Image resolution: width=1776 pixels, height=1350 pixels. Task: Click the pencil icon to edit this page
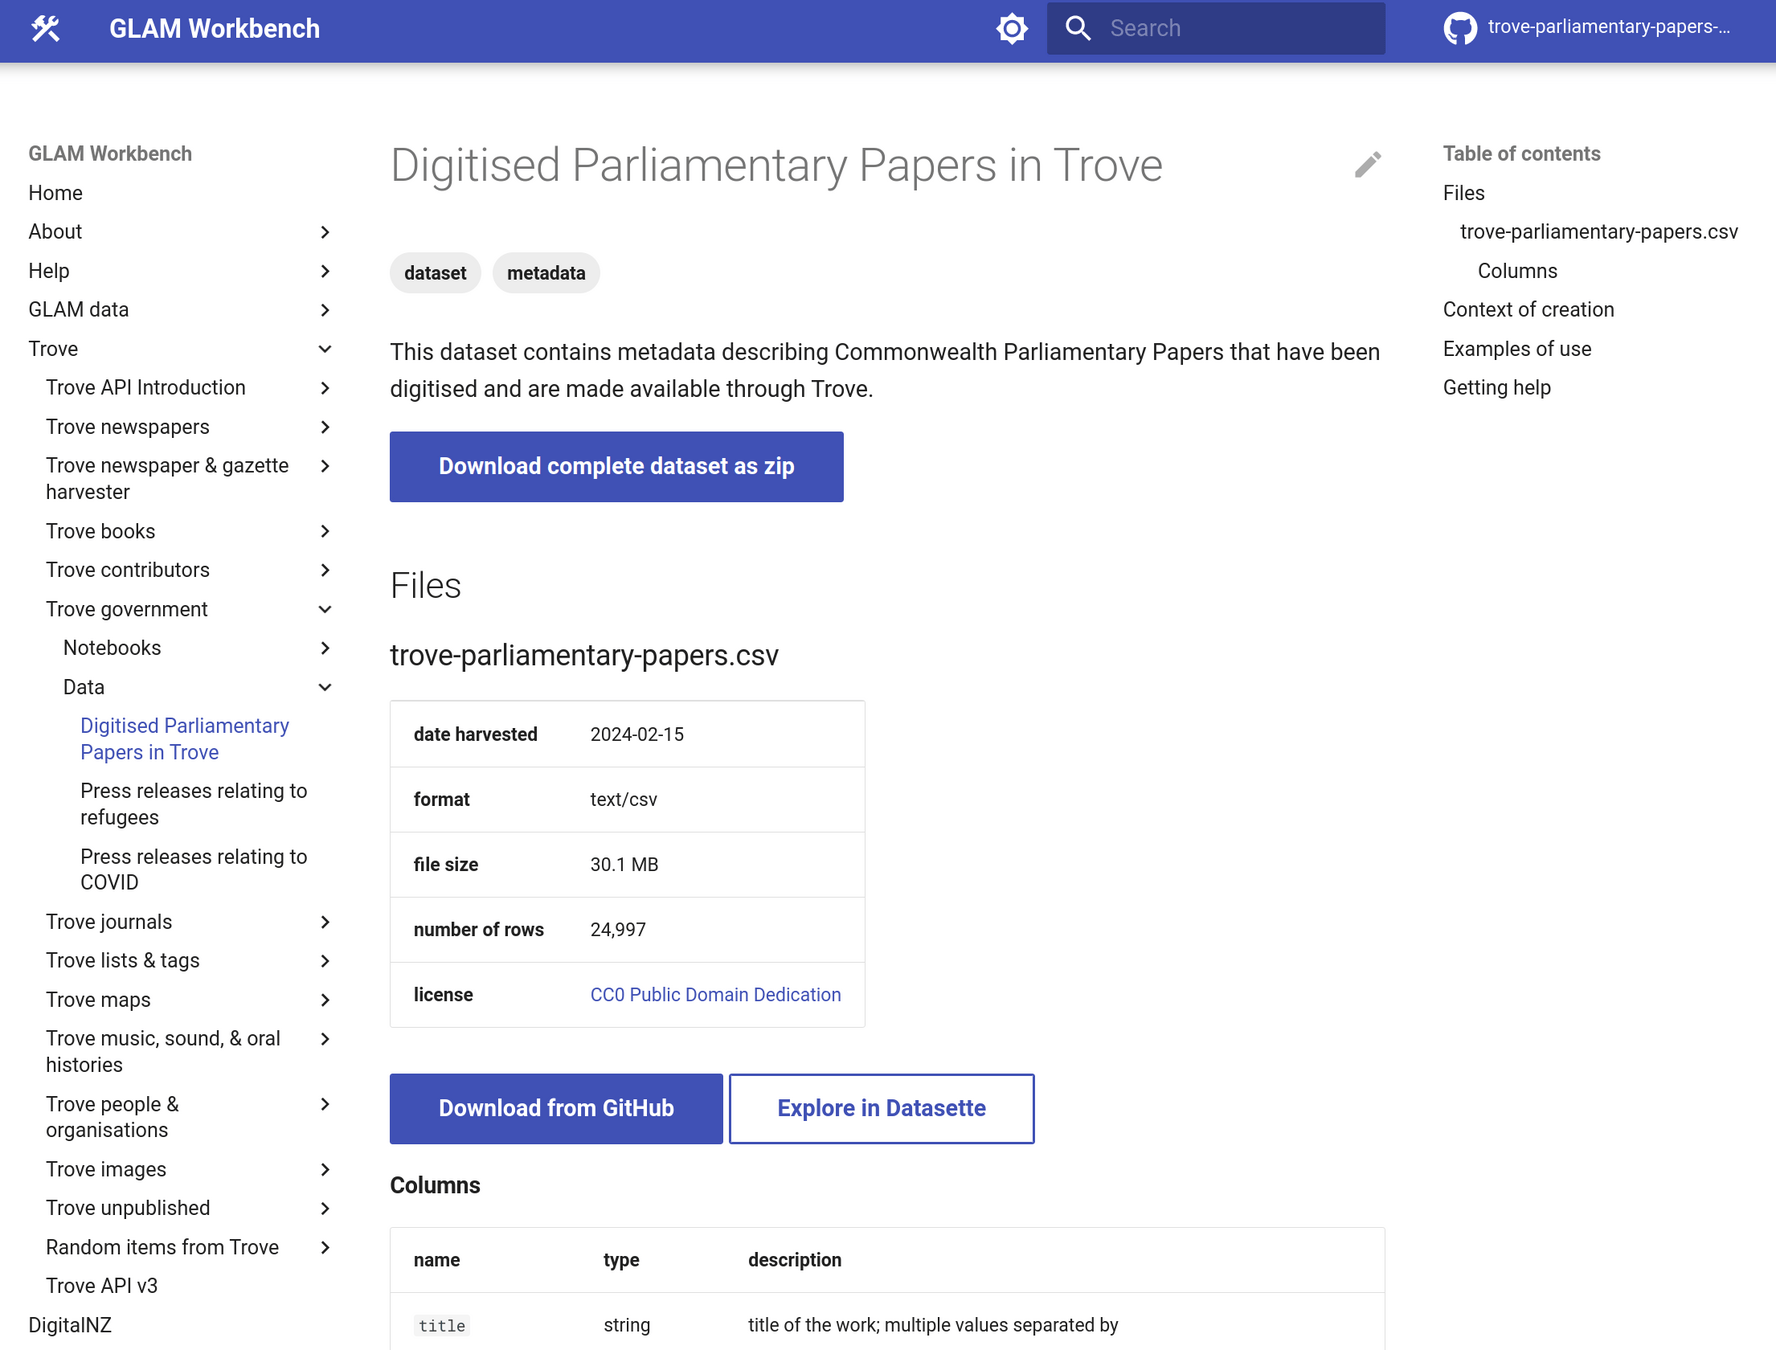[x=1367, y=165]
